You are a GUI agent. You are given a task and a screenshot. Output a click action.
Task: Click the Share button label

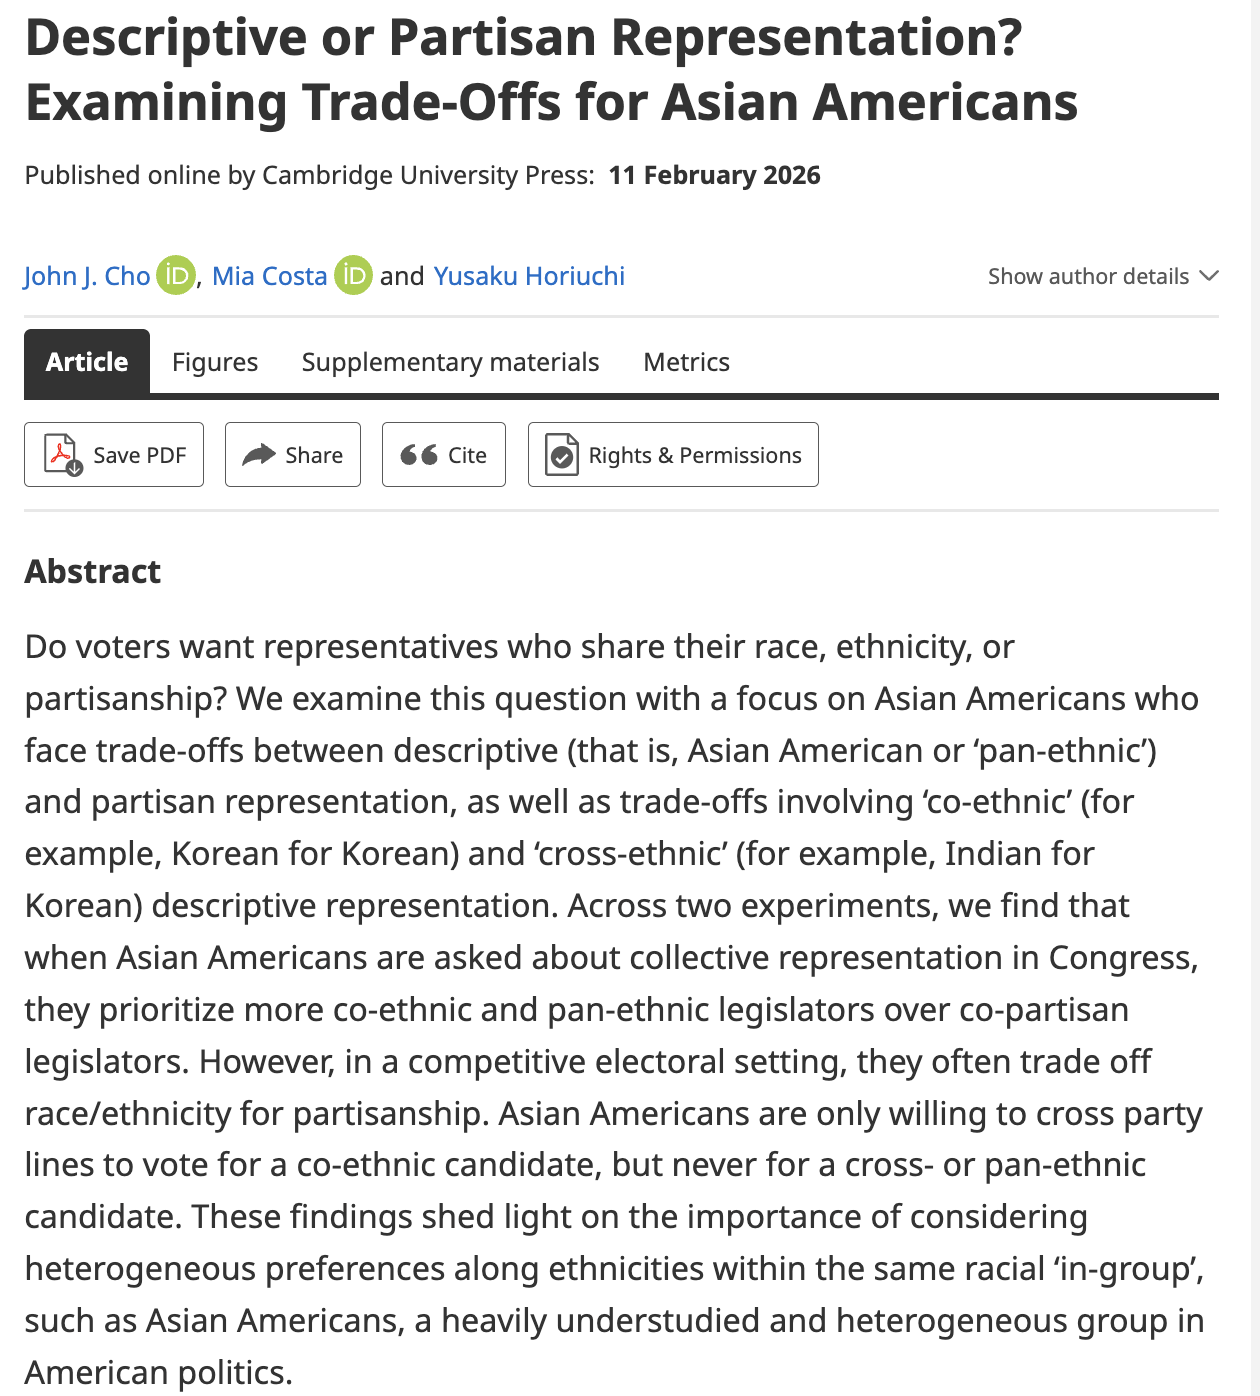click(x=314, y=455)
